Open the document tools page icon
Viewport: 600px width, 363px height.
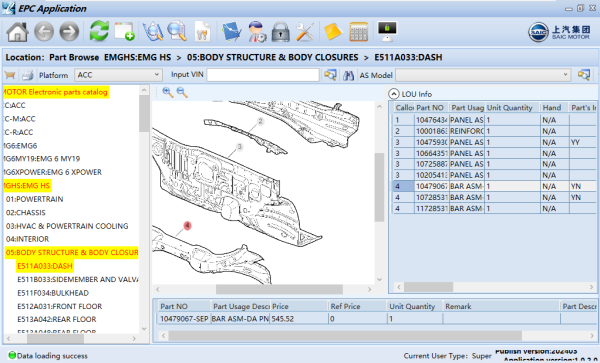click(x=202, y=31)
